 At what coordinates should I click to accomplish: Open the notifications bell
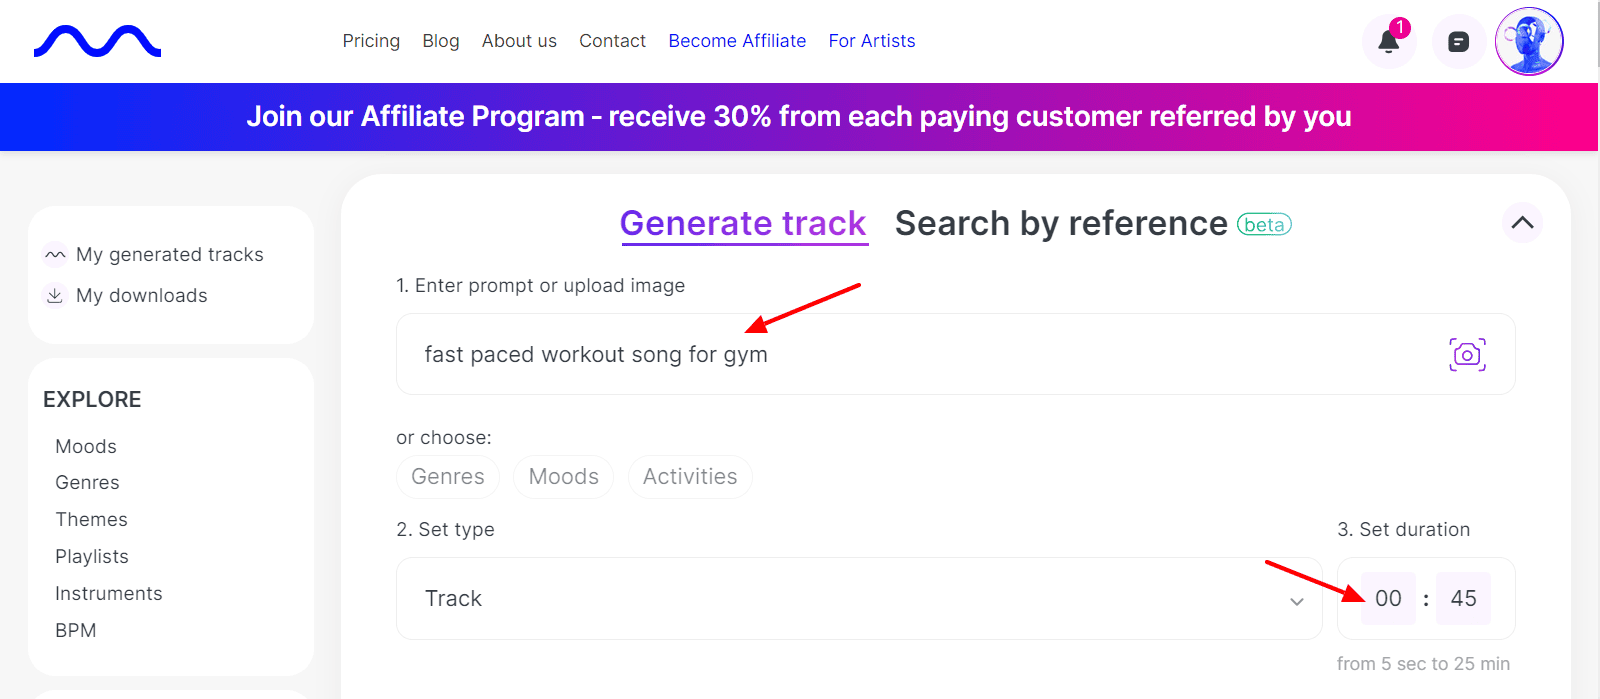pyautogui.click(x=1388, y=42)
